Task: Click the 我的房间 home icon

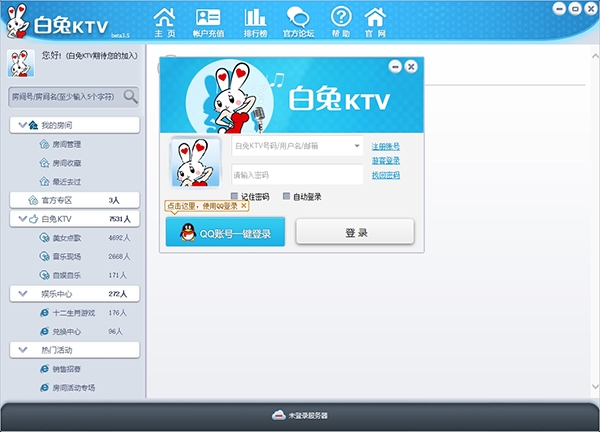Action: click(x=33, y=125)
